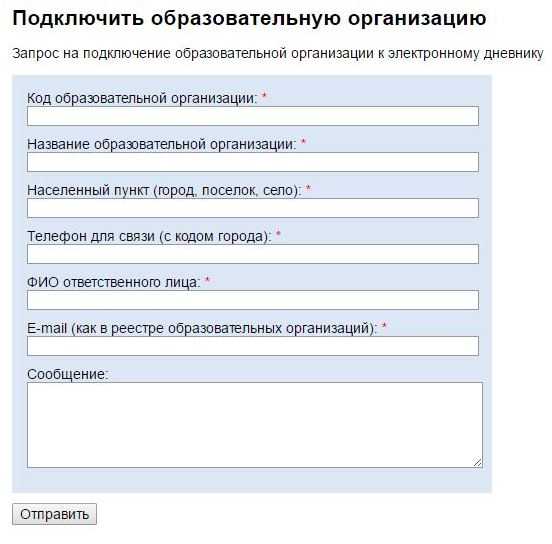
Task: Click the message box resize grip
Action: (x=477, y=463)
